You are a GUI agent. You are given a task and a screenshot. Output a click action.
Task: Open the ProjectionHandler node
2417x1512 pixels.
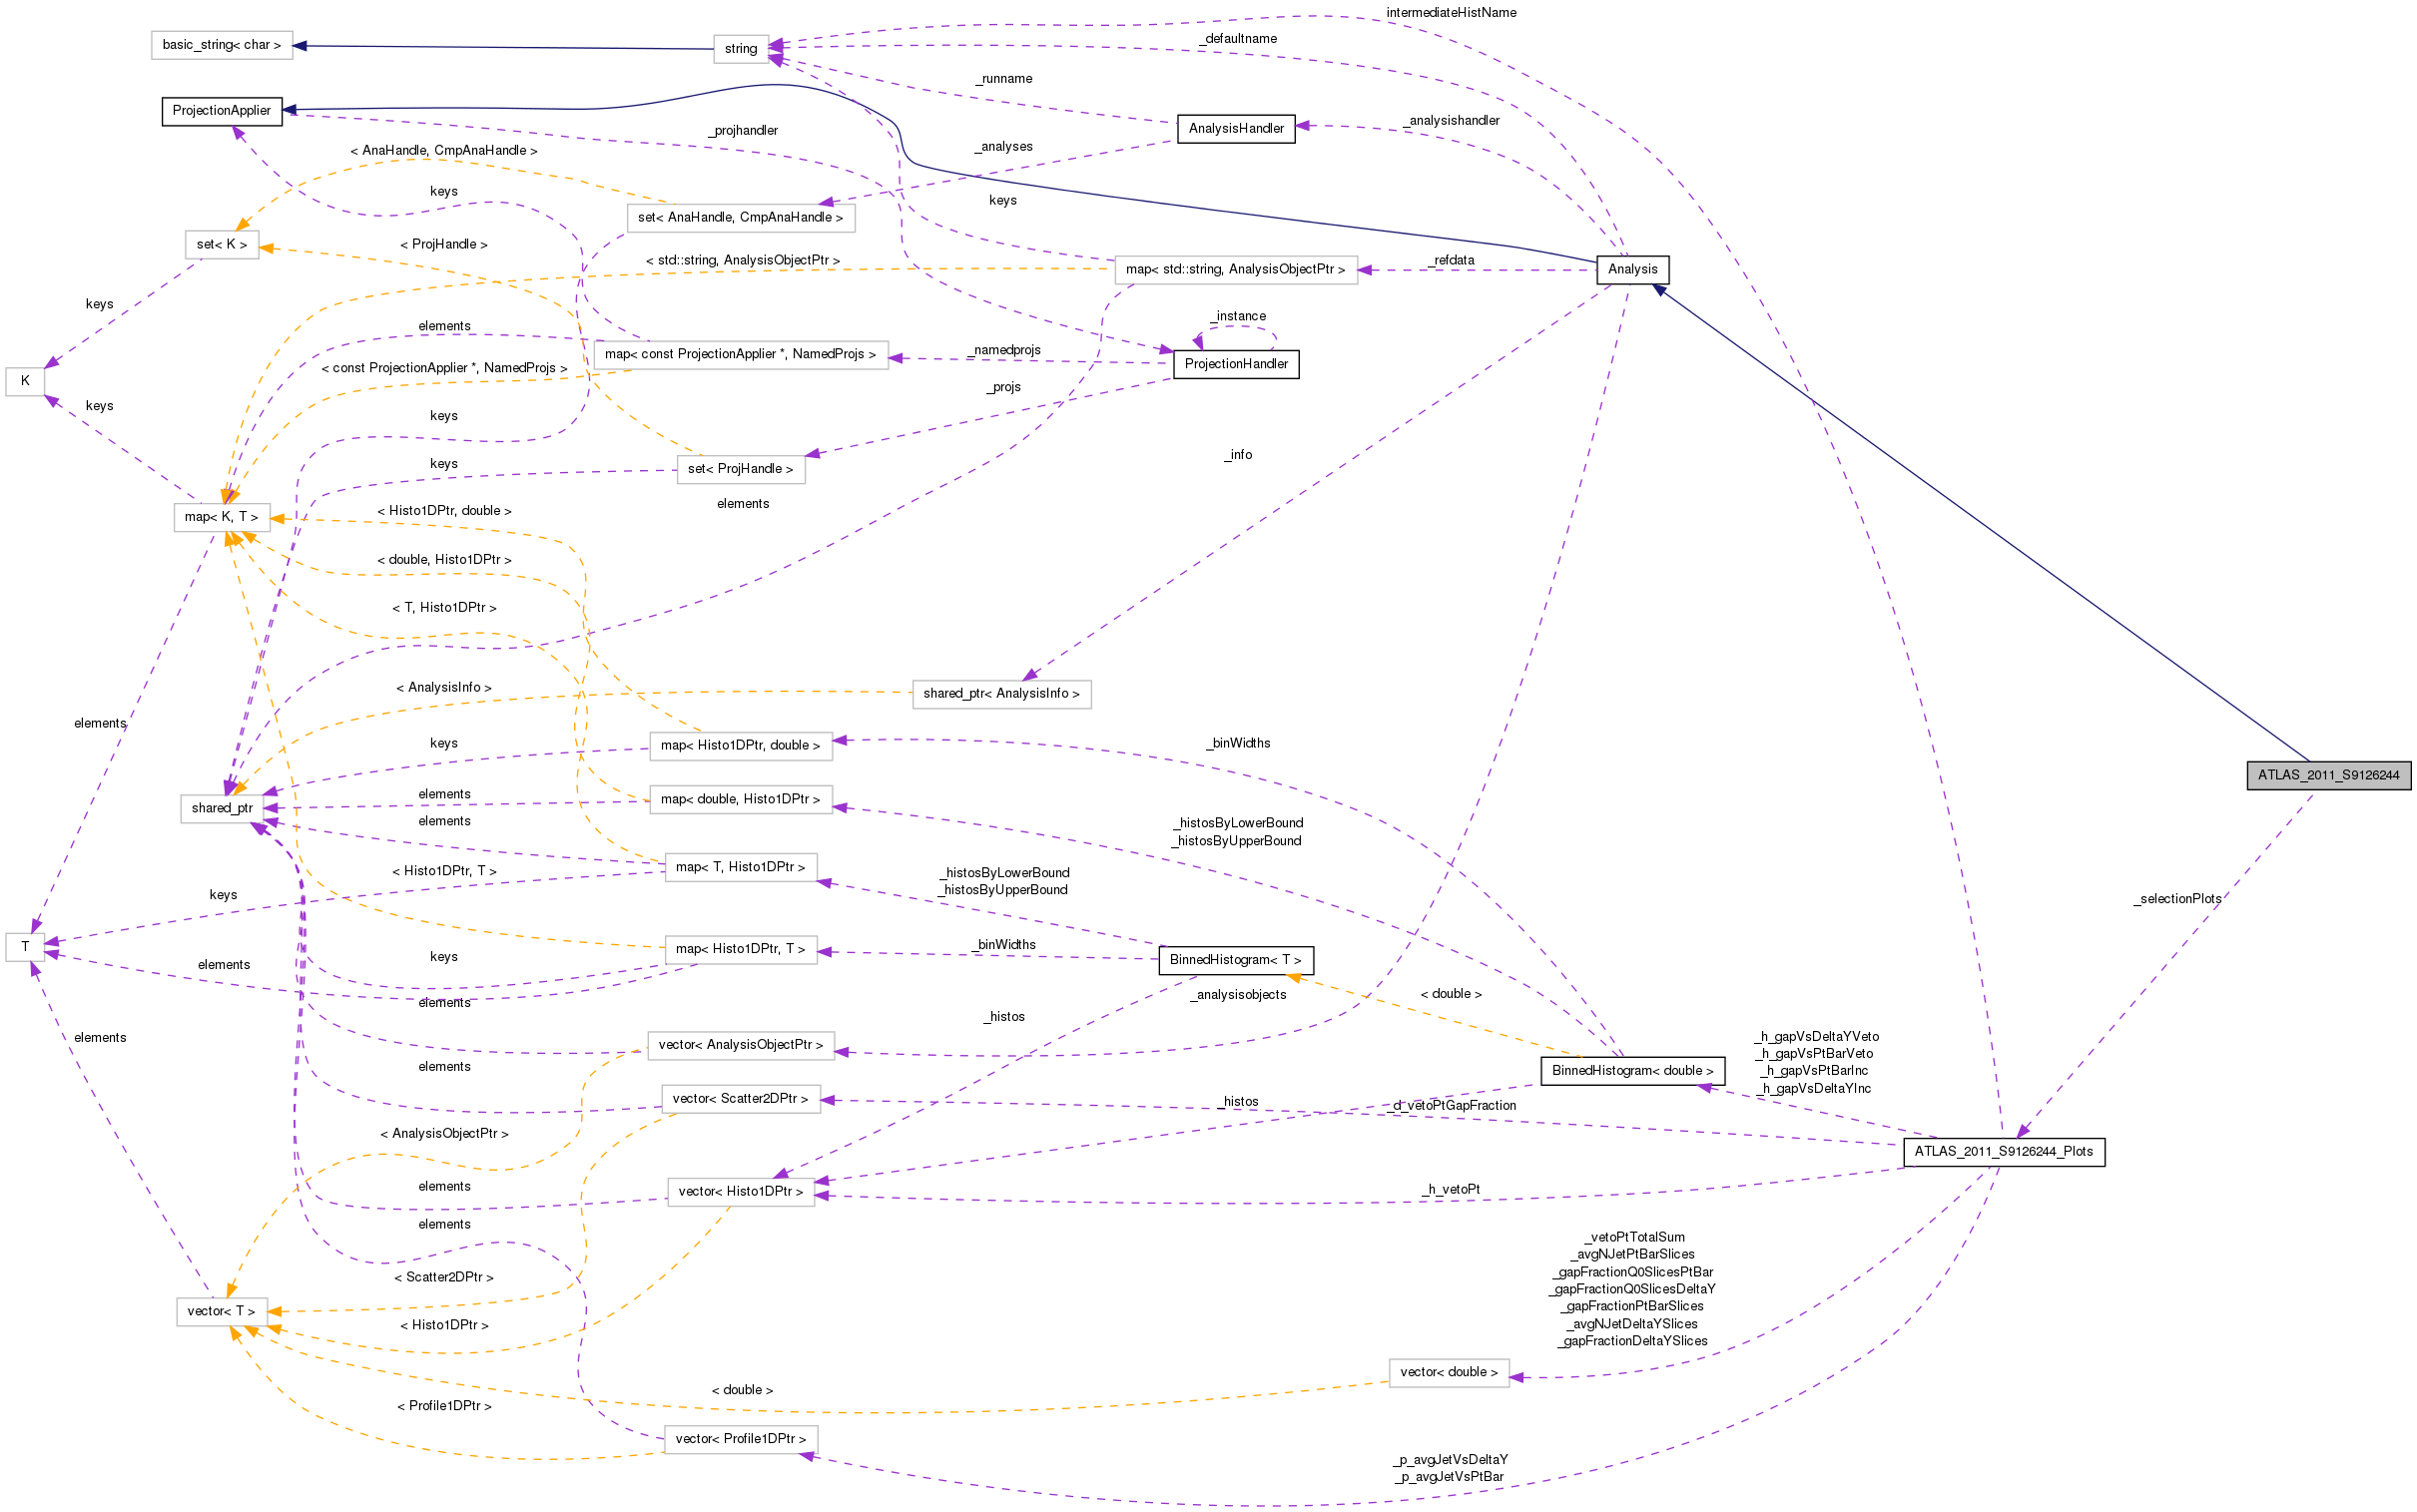pos(1236,364)
